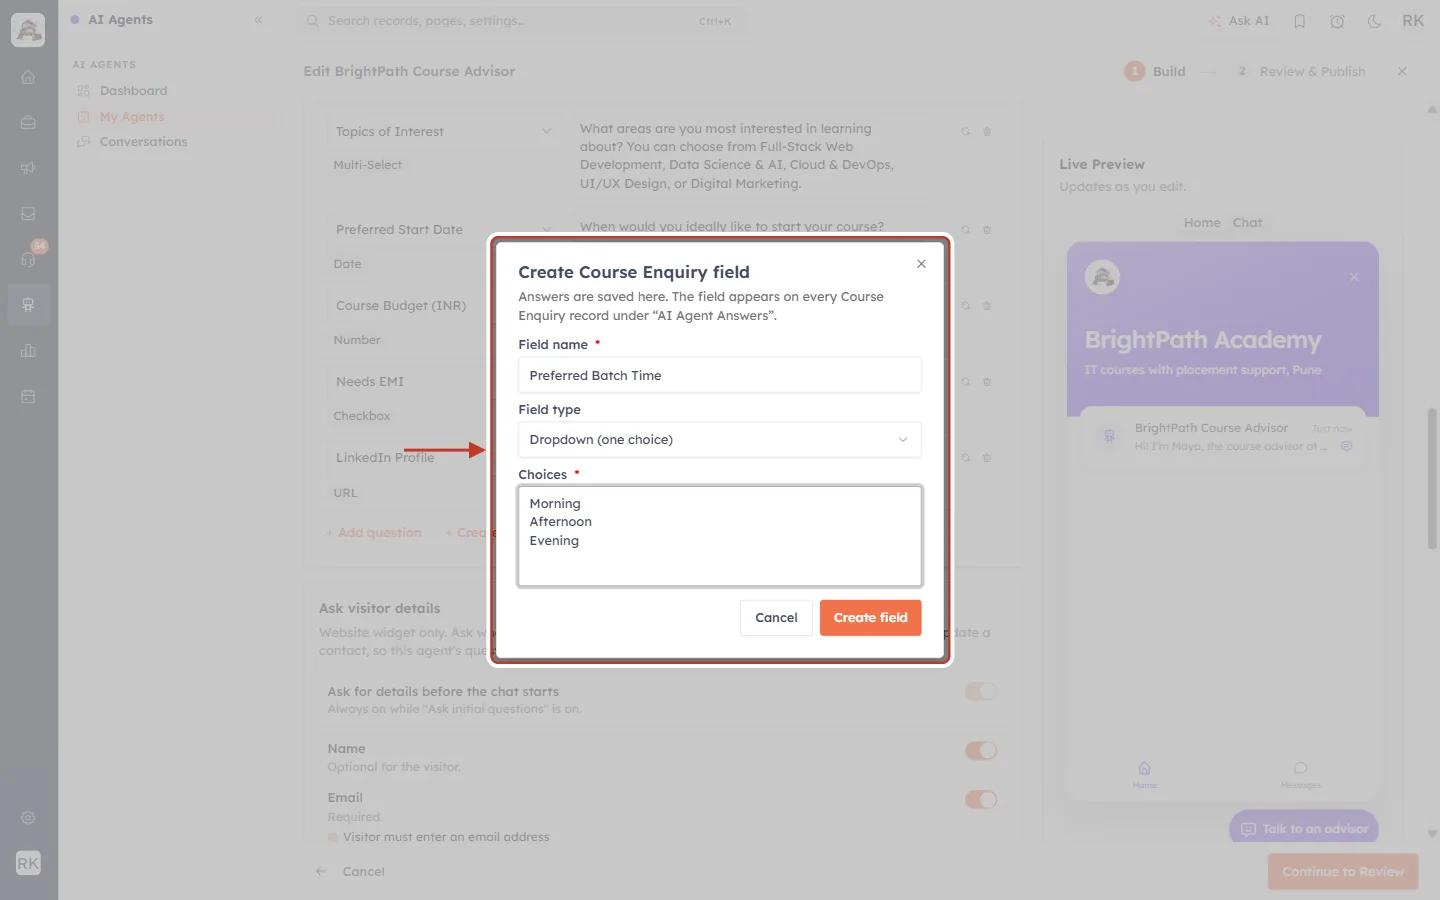The width and height of the screenshot is (1440, 900).
Task: Open the Field type dropdown
Action: (x=720, y=440)
